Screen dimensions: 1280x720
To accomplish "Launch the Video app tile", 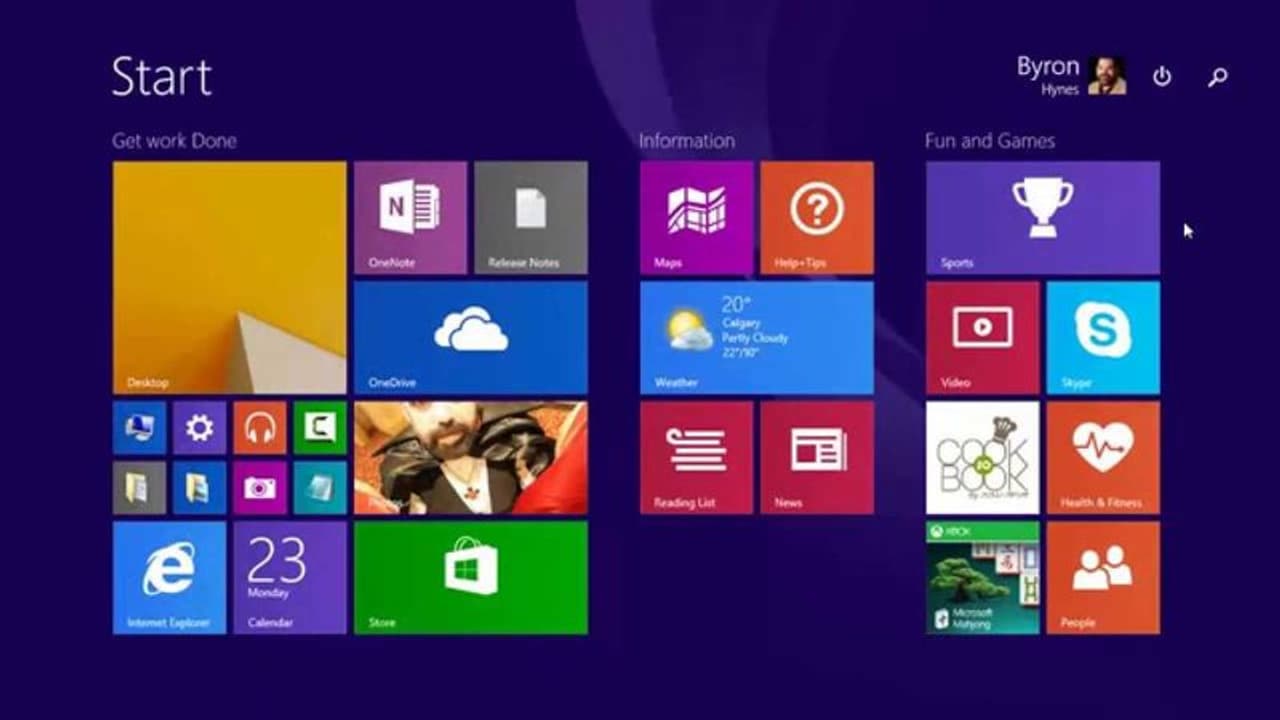I will pyautogui.click(x=982, y=337).
